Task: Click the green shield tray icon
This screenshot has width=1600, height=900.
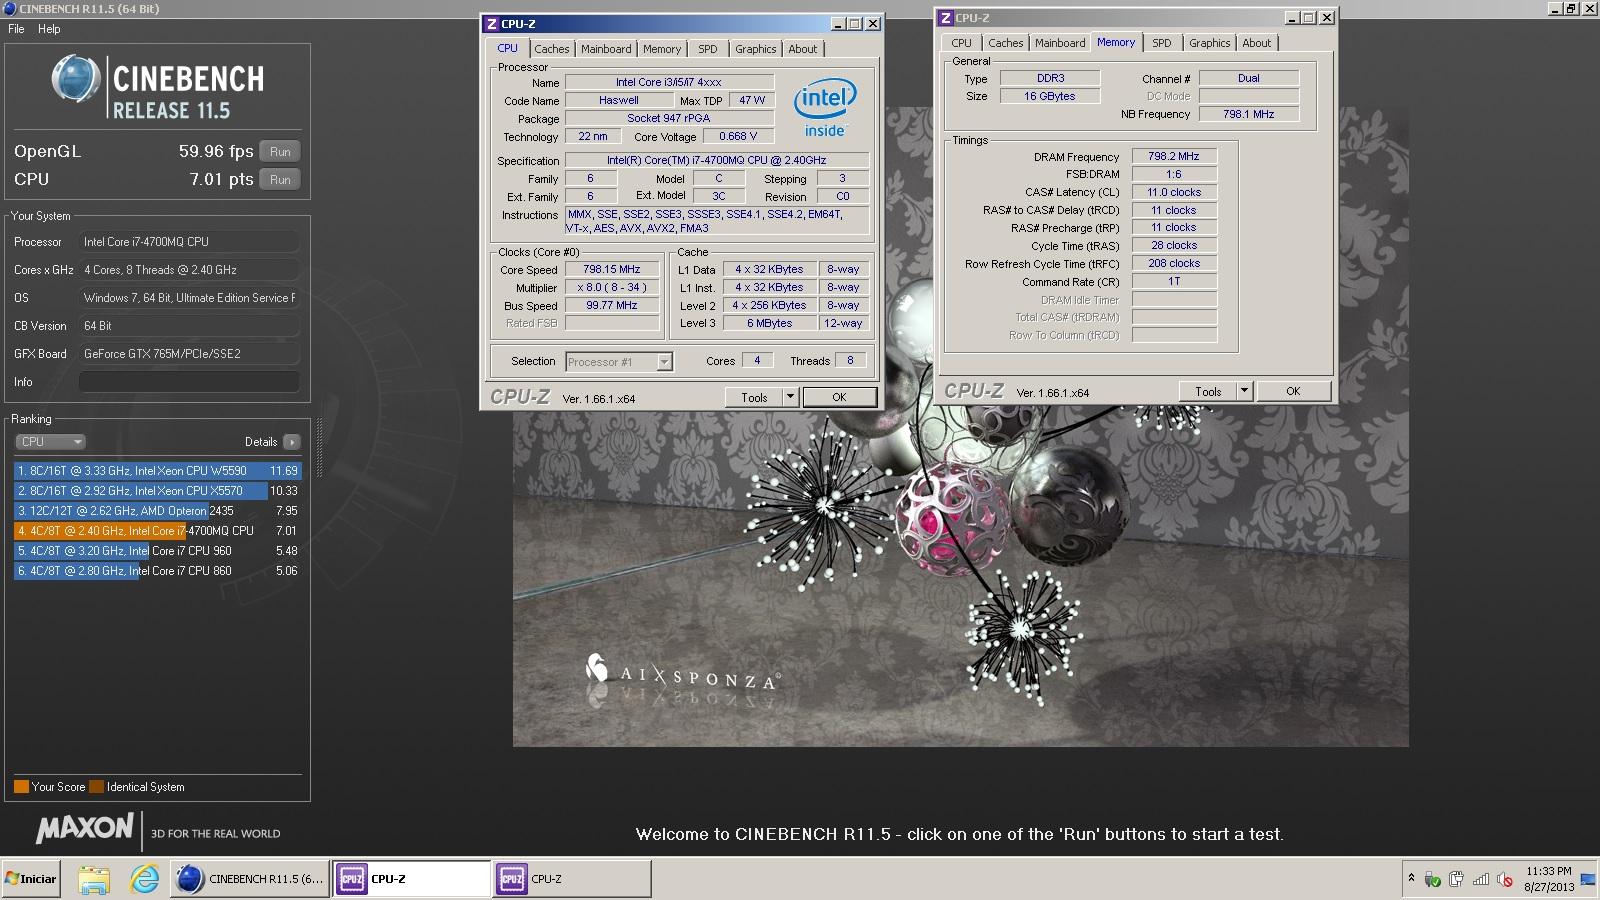Action: click(x=1432, y=880)
